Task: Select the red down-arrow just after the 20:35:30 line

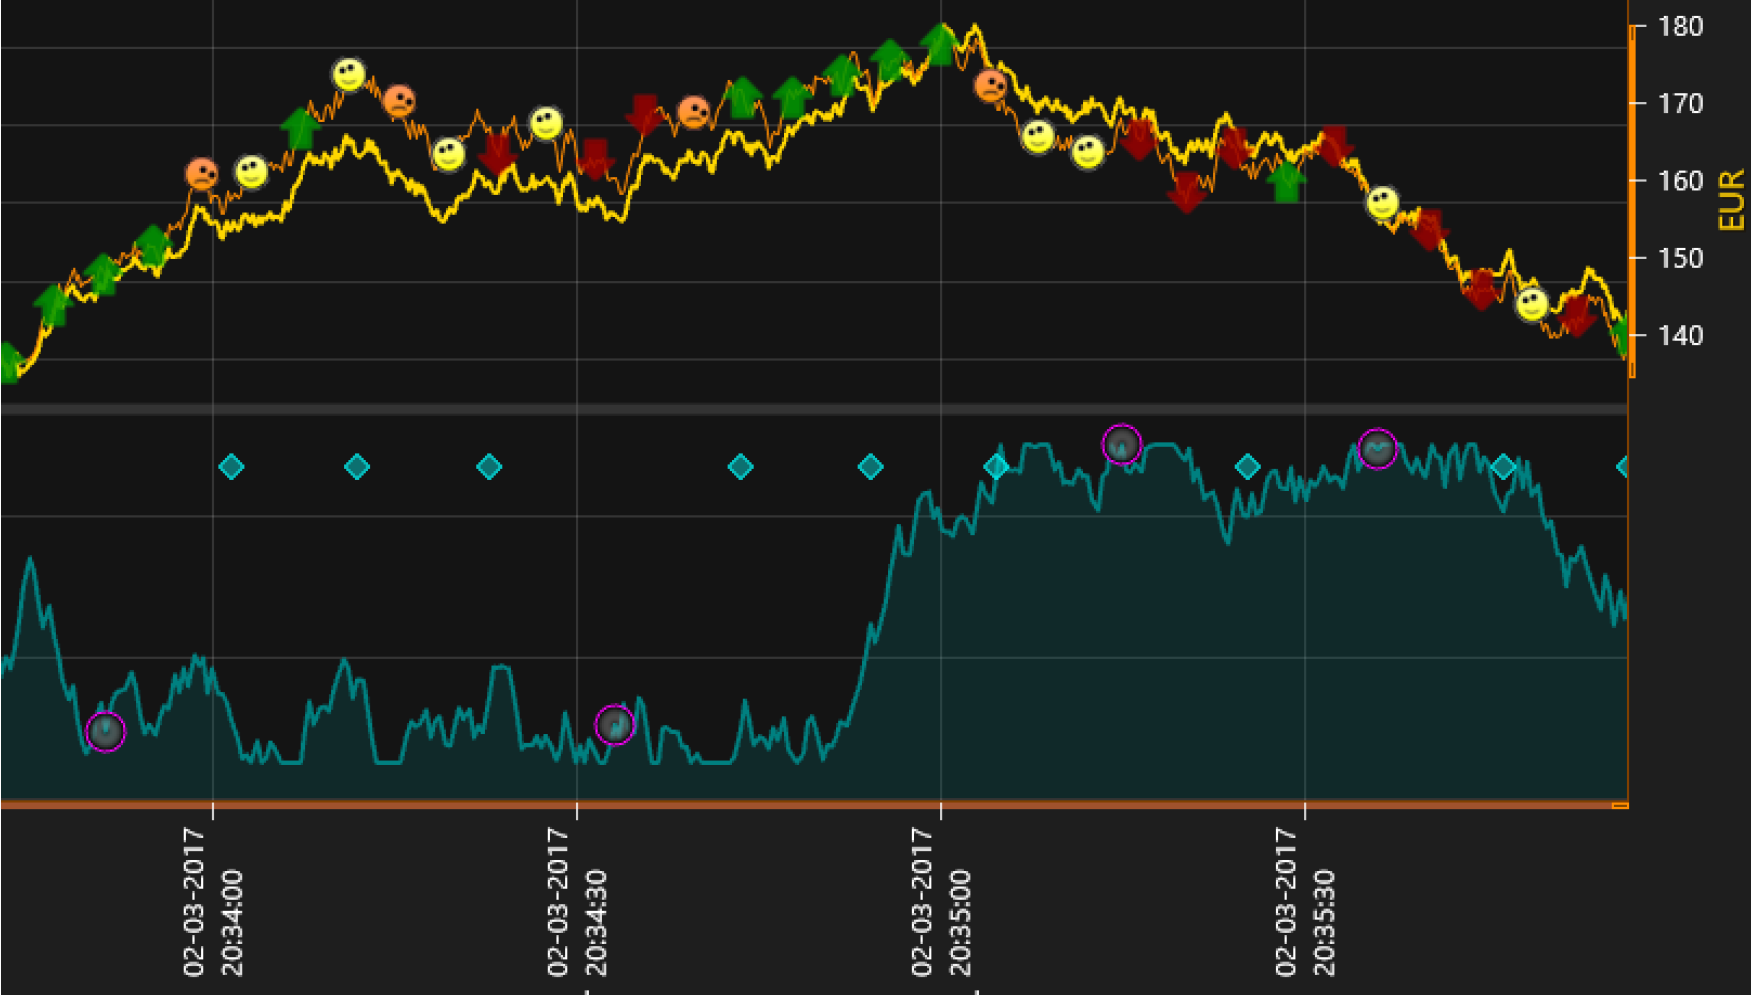Action: click(x=1335, y=146)
